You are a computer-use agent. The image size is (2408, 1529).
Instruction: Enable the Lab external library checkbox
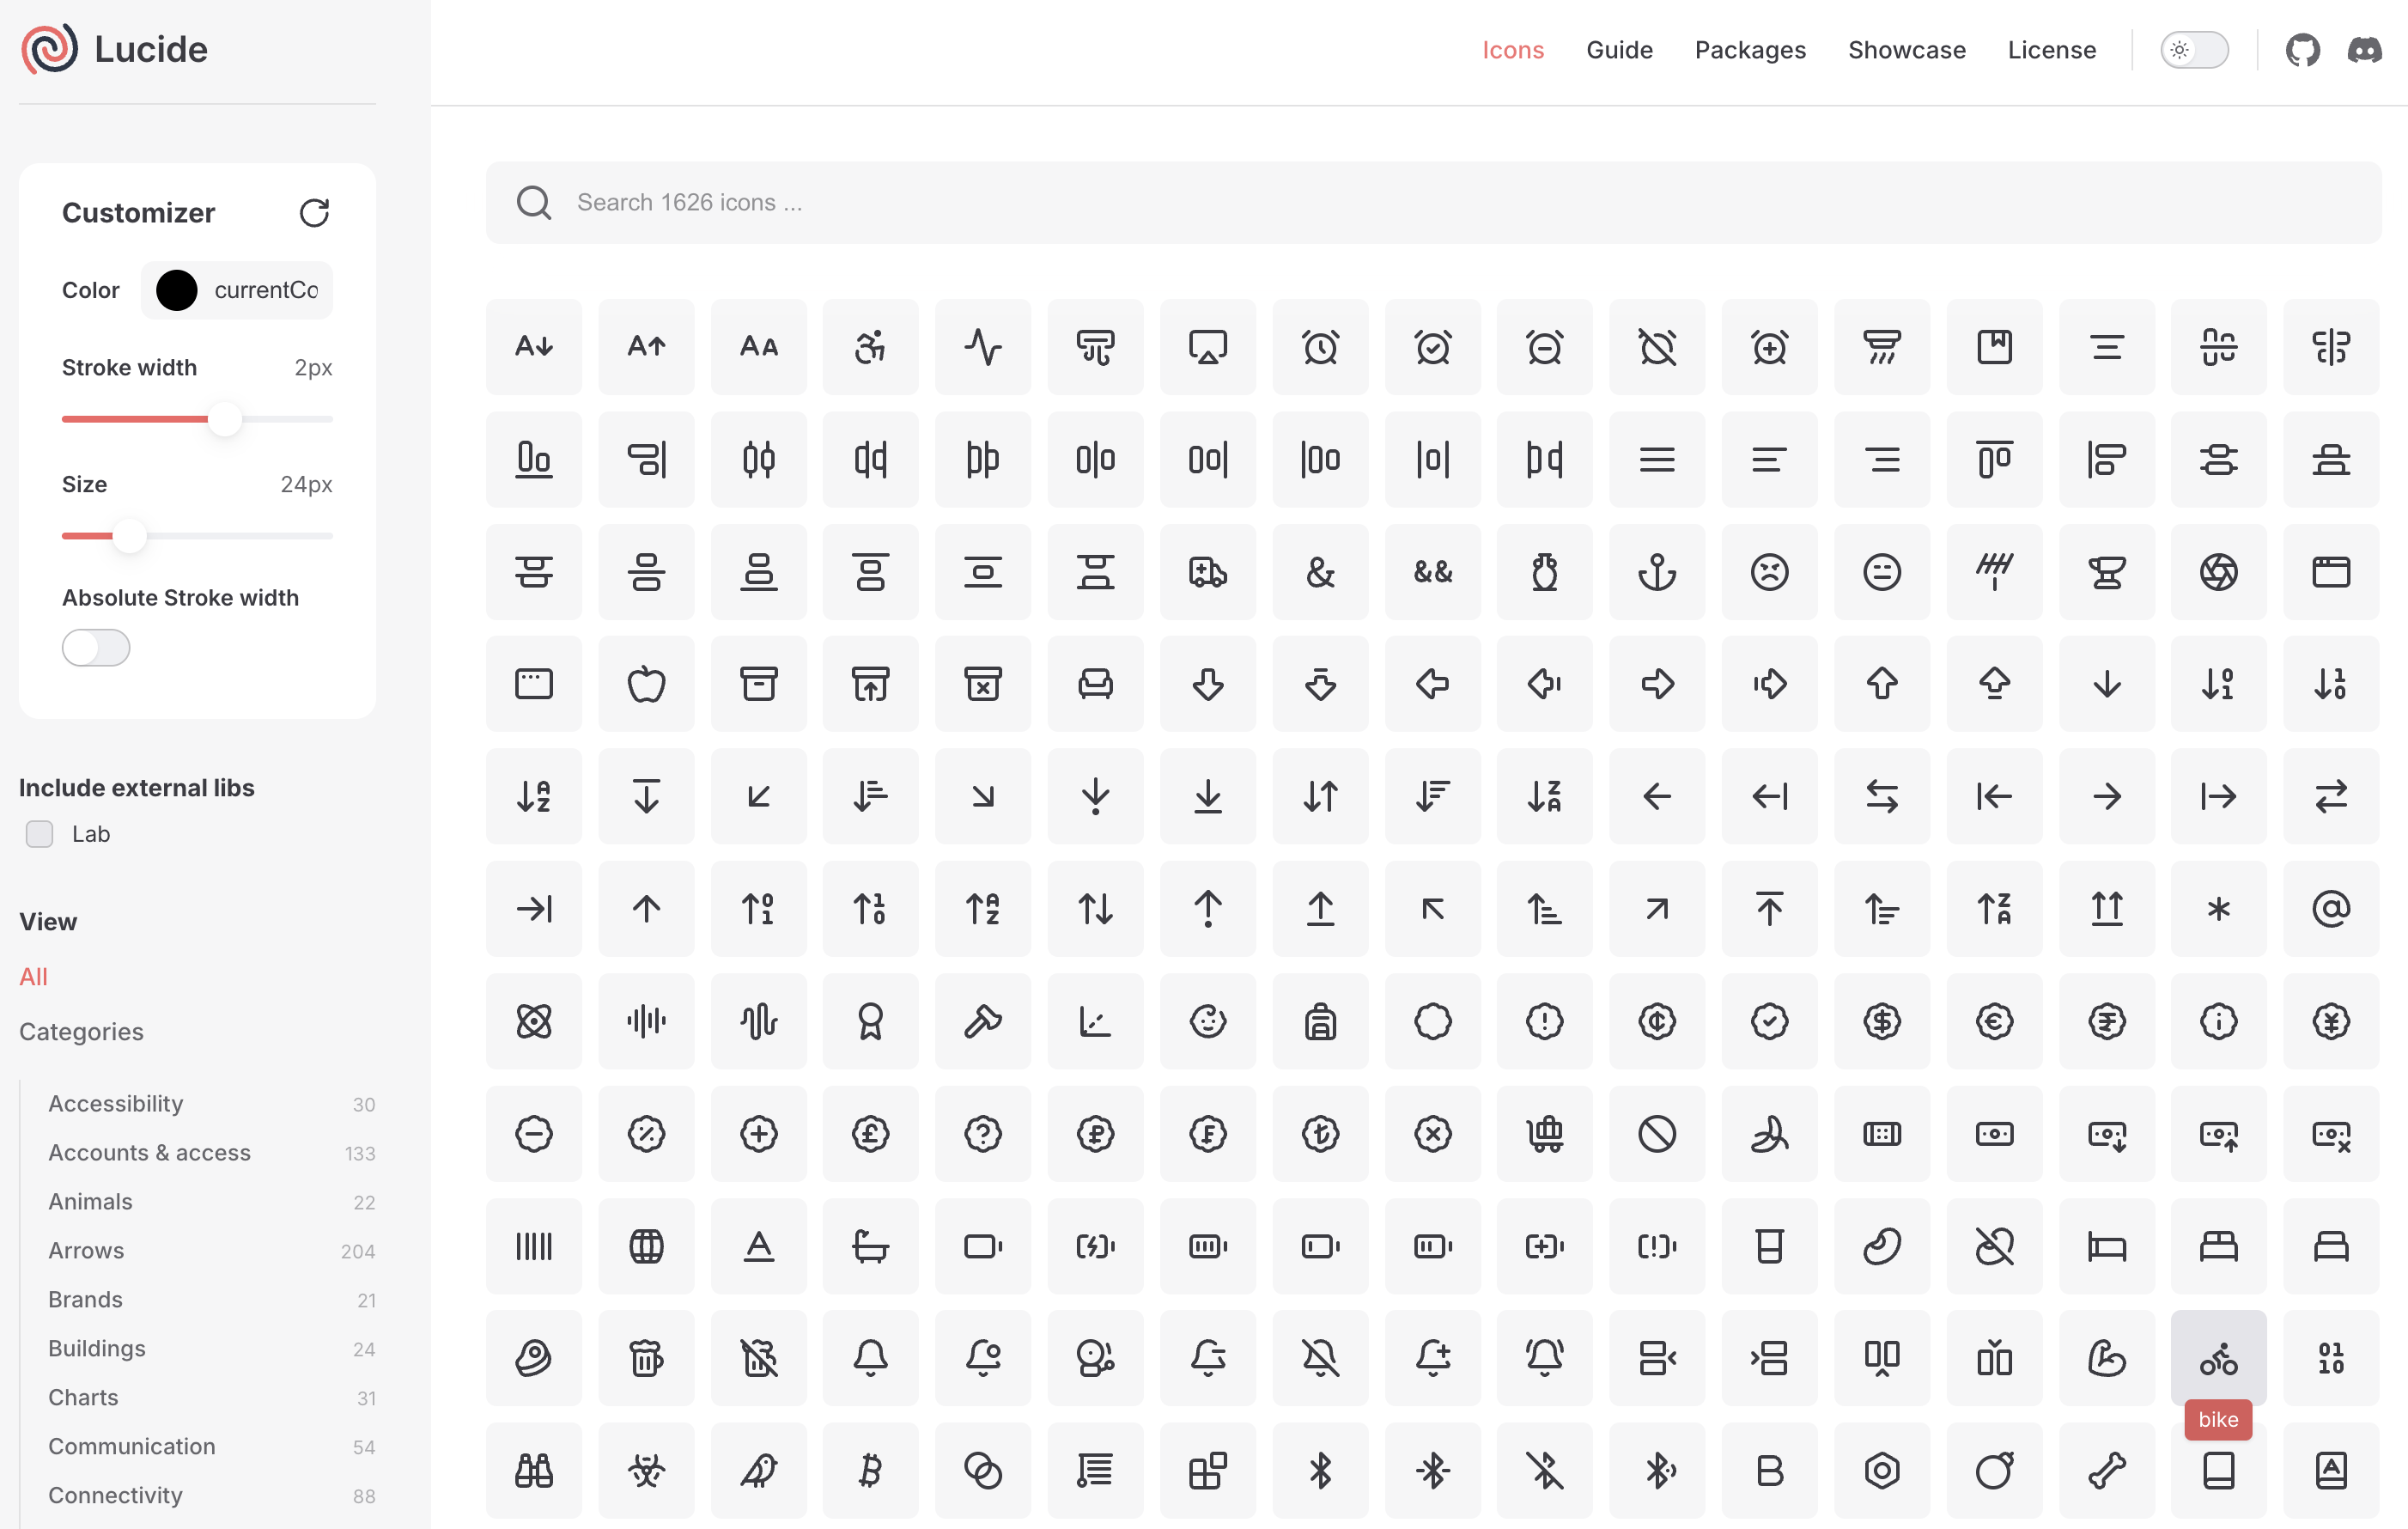click(40, 834)
